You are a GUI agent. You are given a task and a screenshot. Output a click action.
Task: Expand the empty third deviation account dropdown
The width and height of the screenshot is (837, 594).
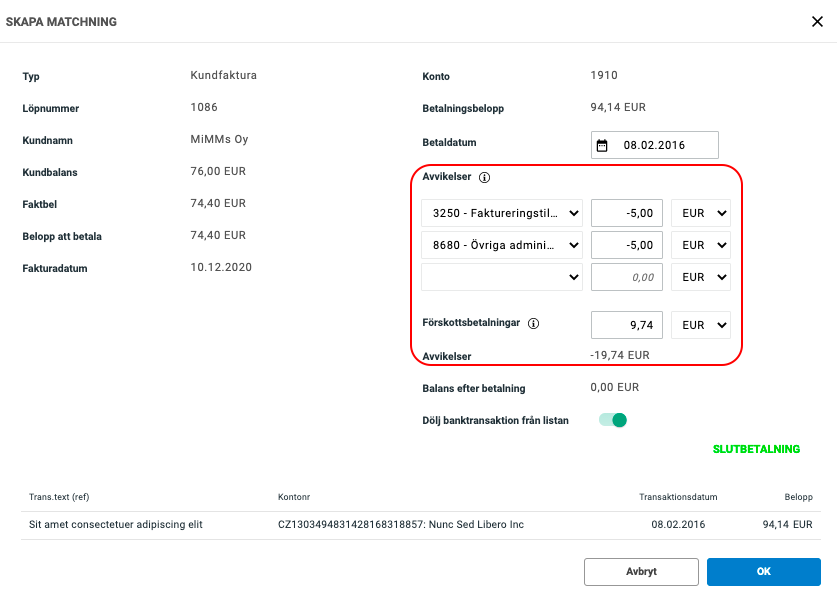click(x=502, y=277)
